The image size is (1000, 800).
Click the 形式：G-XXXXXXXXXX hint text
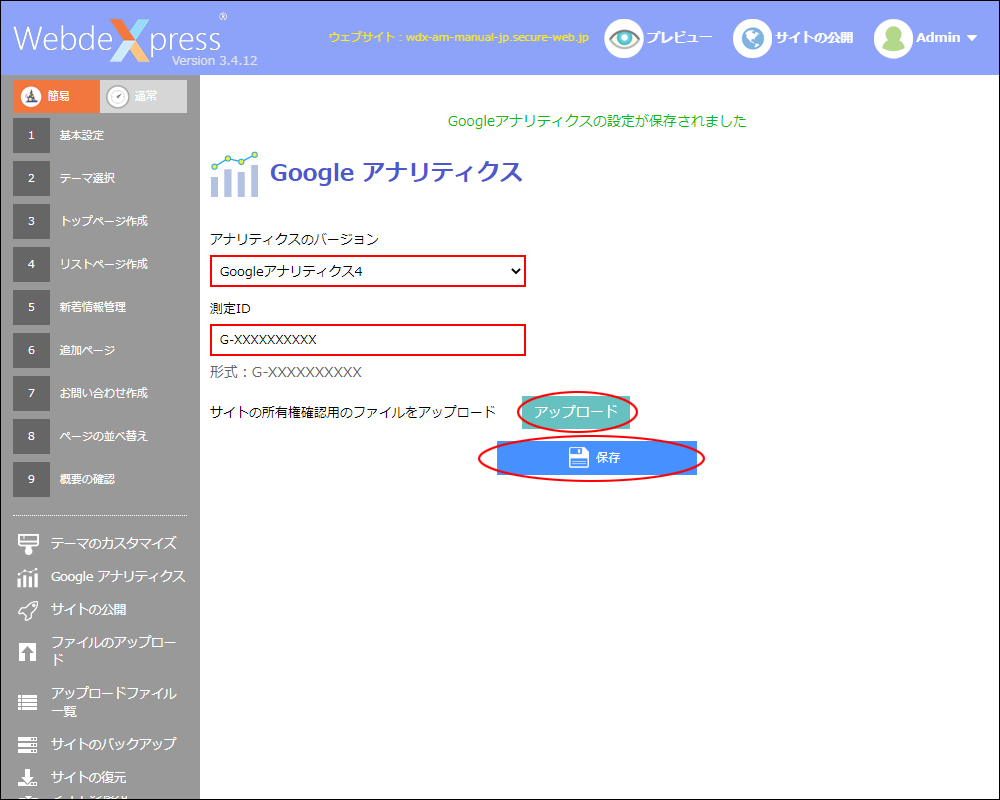[286, 372]
